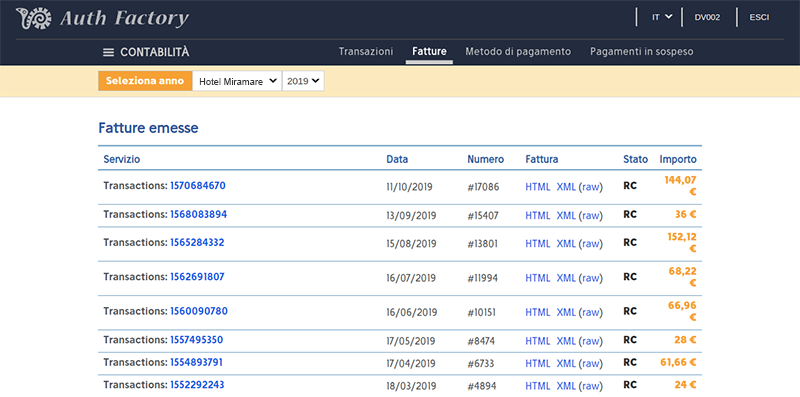Click the Seleziona anno orange label
The image size is (800, 397).
coord(145,81)
